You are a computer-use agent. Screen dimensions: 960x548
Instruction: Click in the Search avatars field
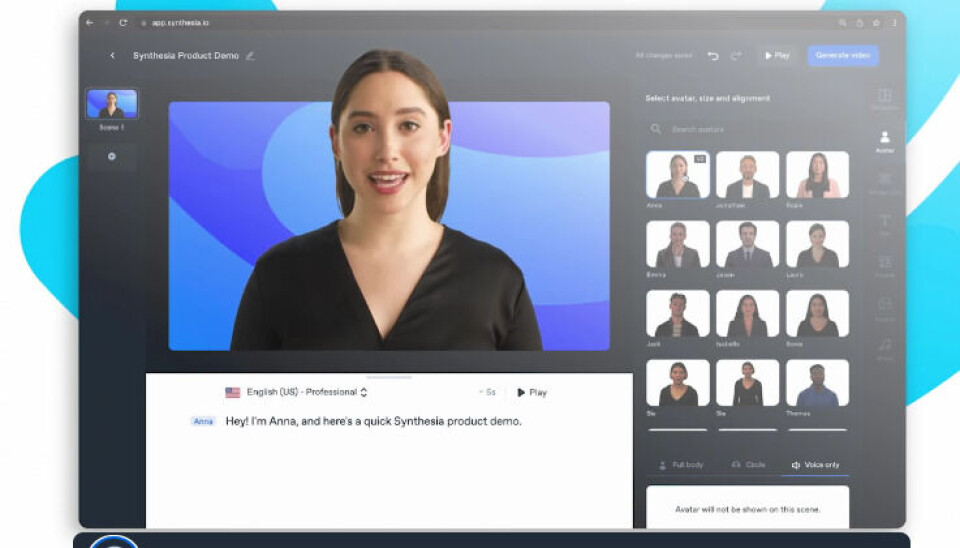747,129
